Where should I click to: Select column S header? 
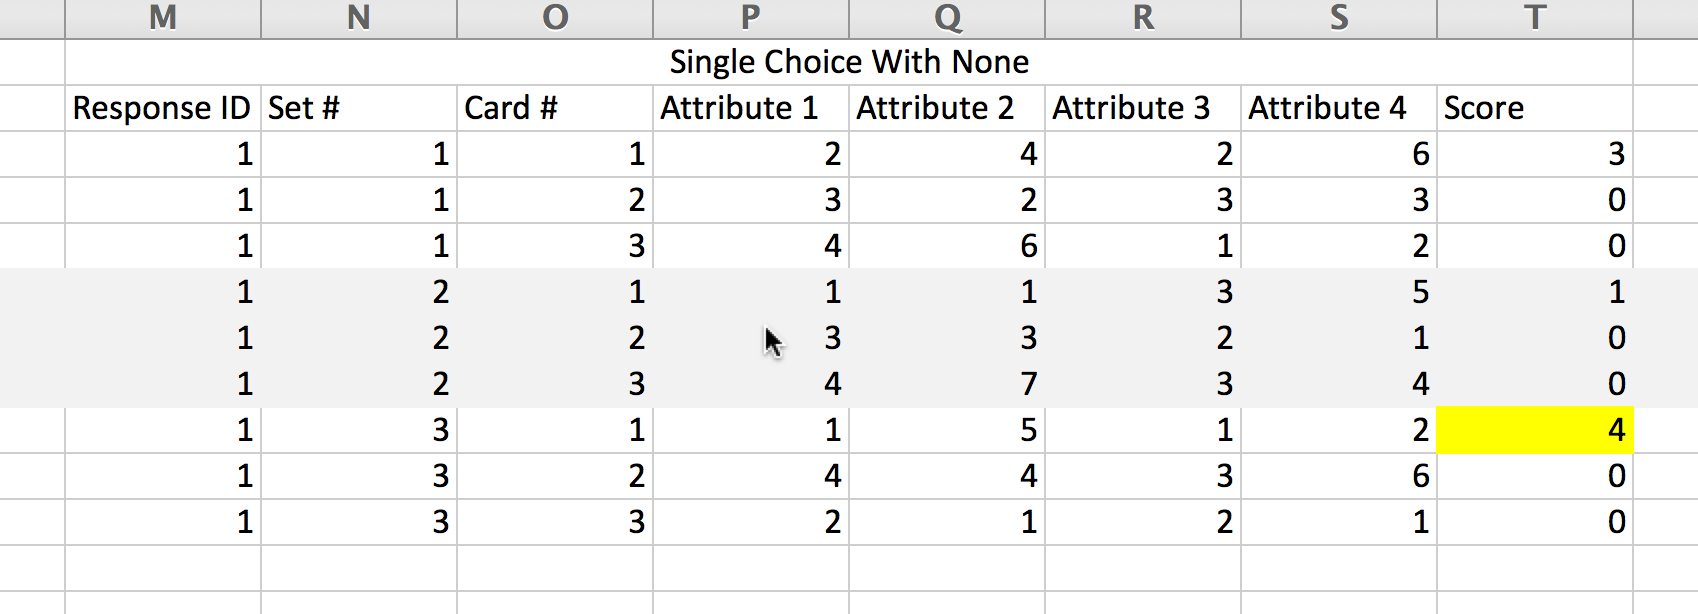pos(1339,18)
